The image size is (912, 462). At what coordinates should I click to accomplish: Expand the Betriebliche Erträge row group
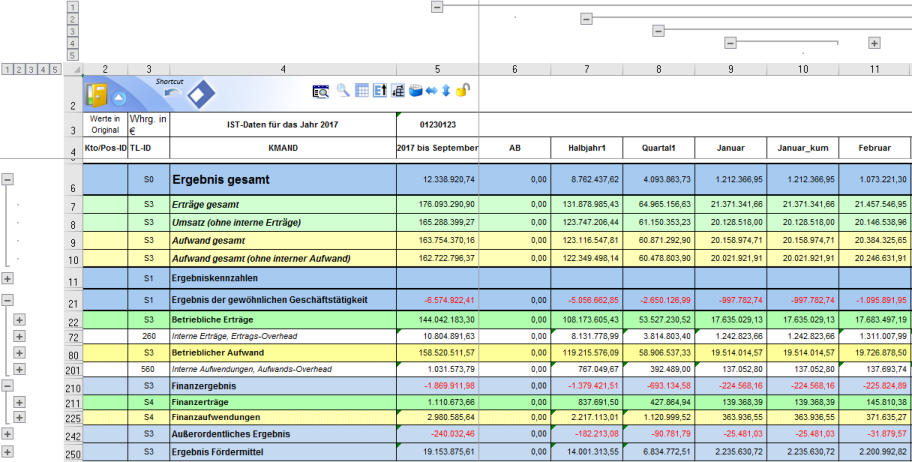[19, 320]
